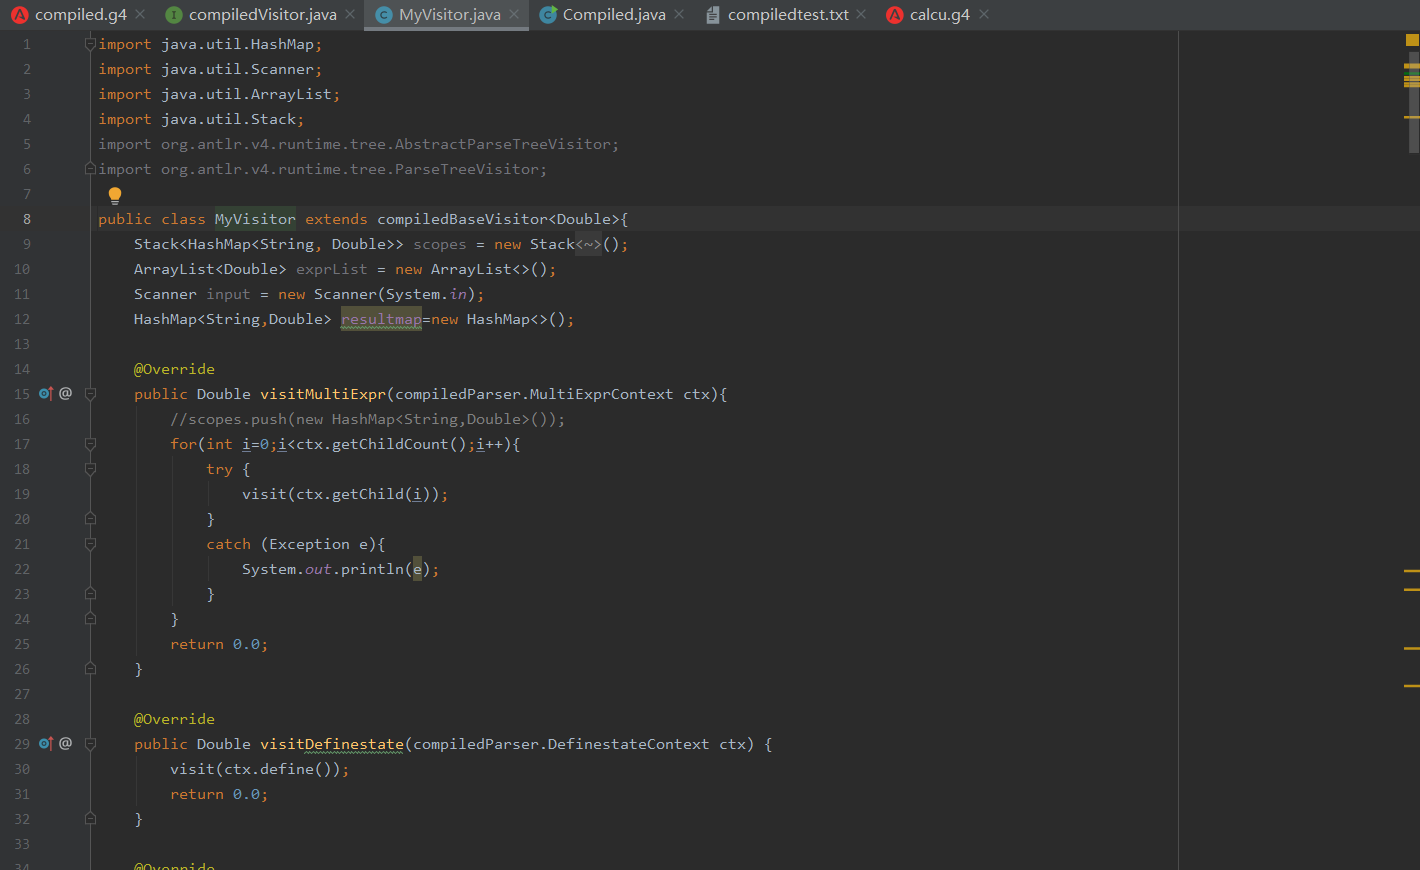Switch to the compiledtest.txt tab

(x=788, y=14)
